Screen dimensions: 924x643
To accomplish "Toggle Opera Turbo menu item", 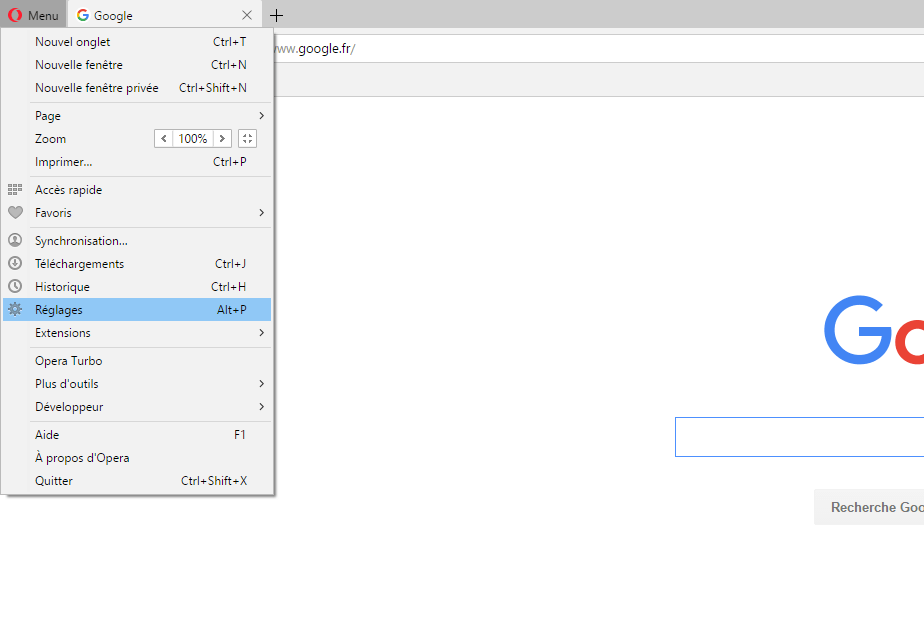I will click(137, 361).
